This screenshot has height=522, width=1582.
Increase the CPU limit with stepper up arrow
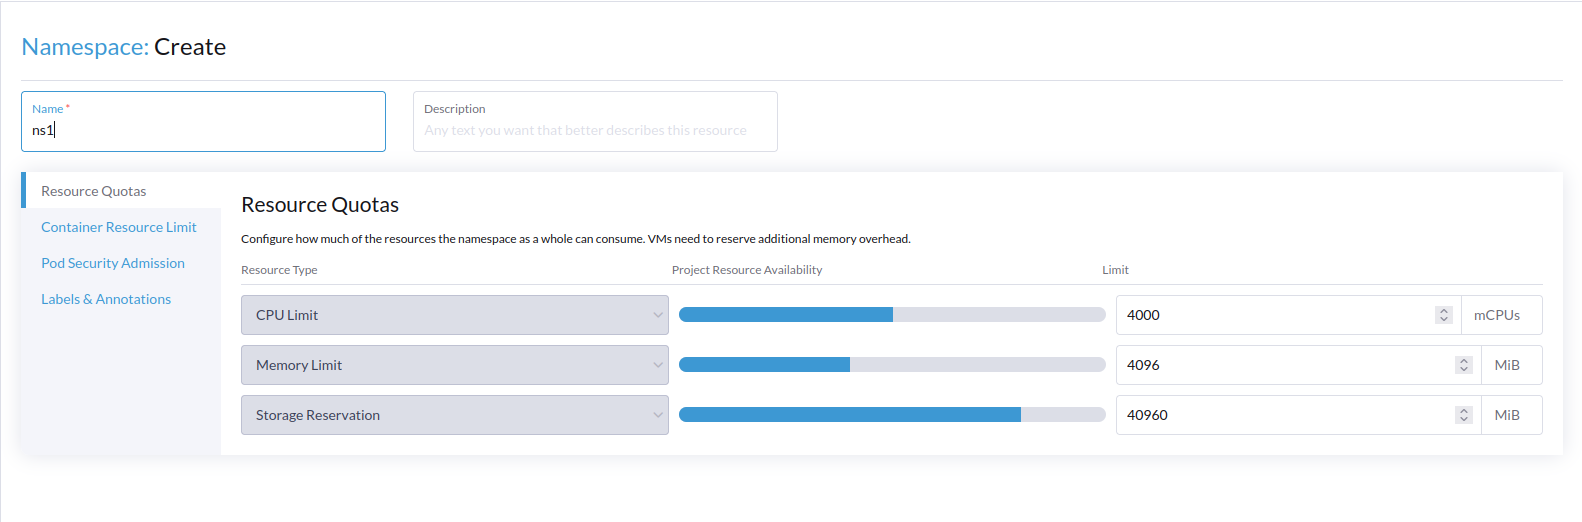tap(1443, 311)
